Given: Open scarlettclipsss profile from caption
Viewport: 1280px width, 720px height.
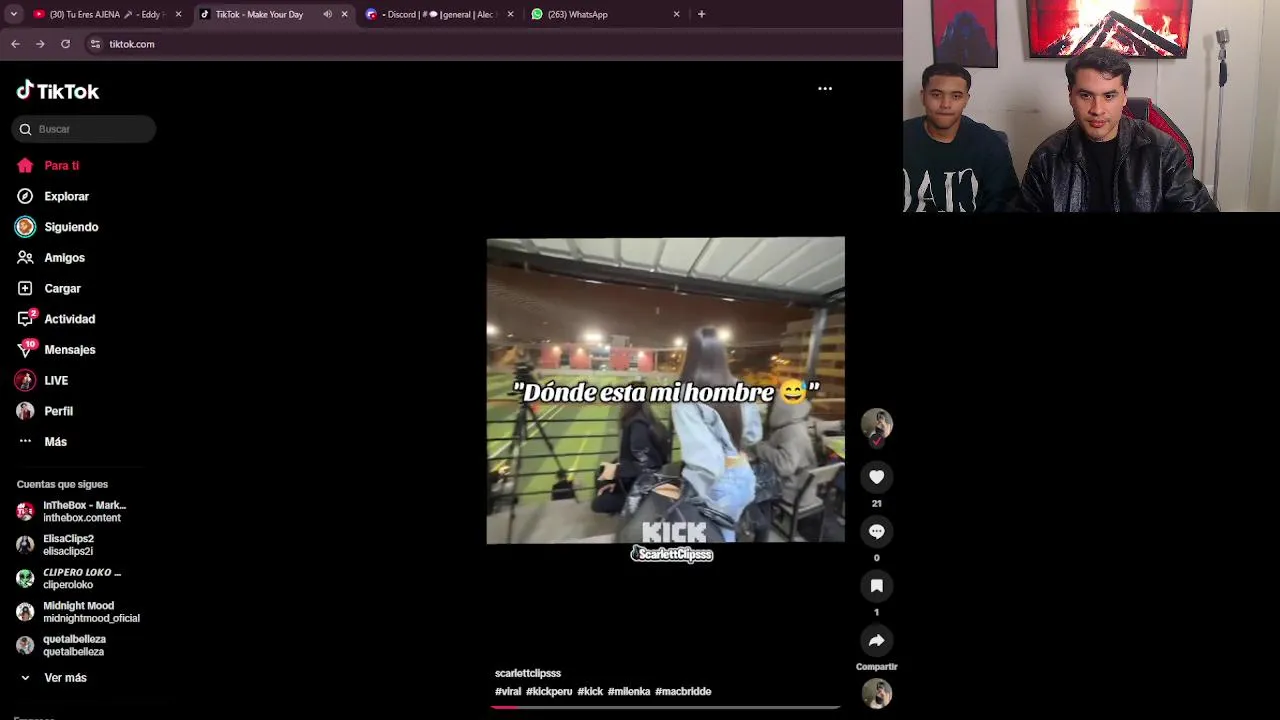Looking at the screenshot, I should pyautogui.click(x=528, y=673).
